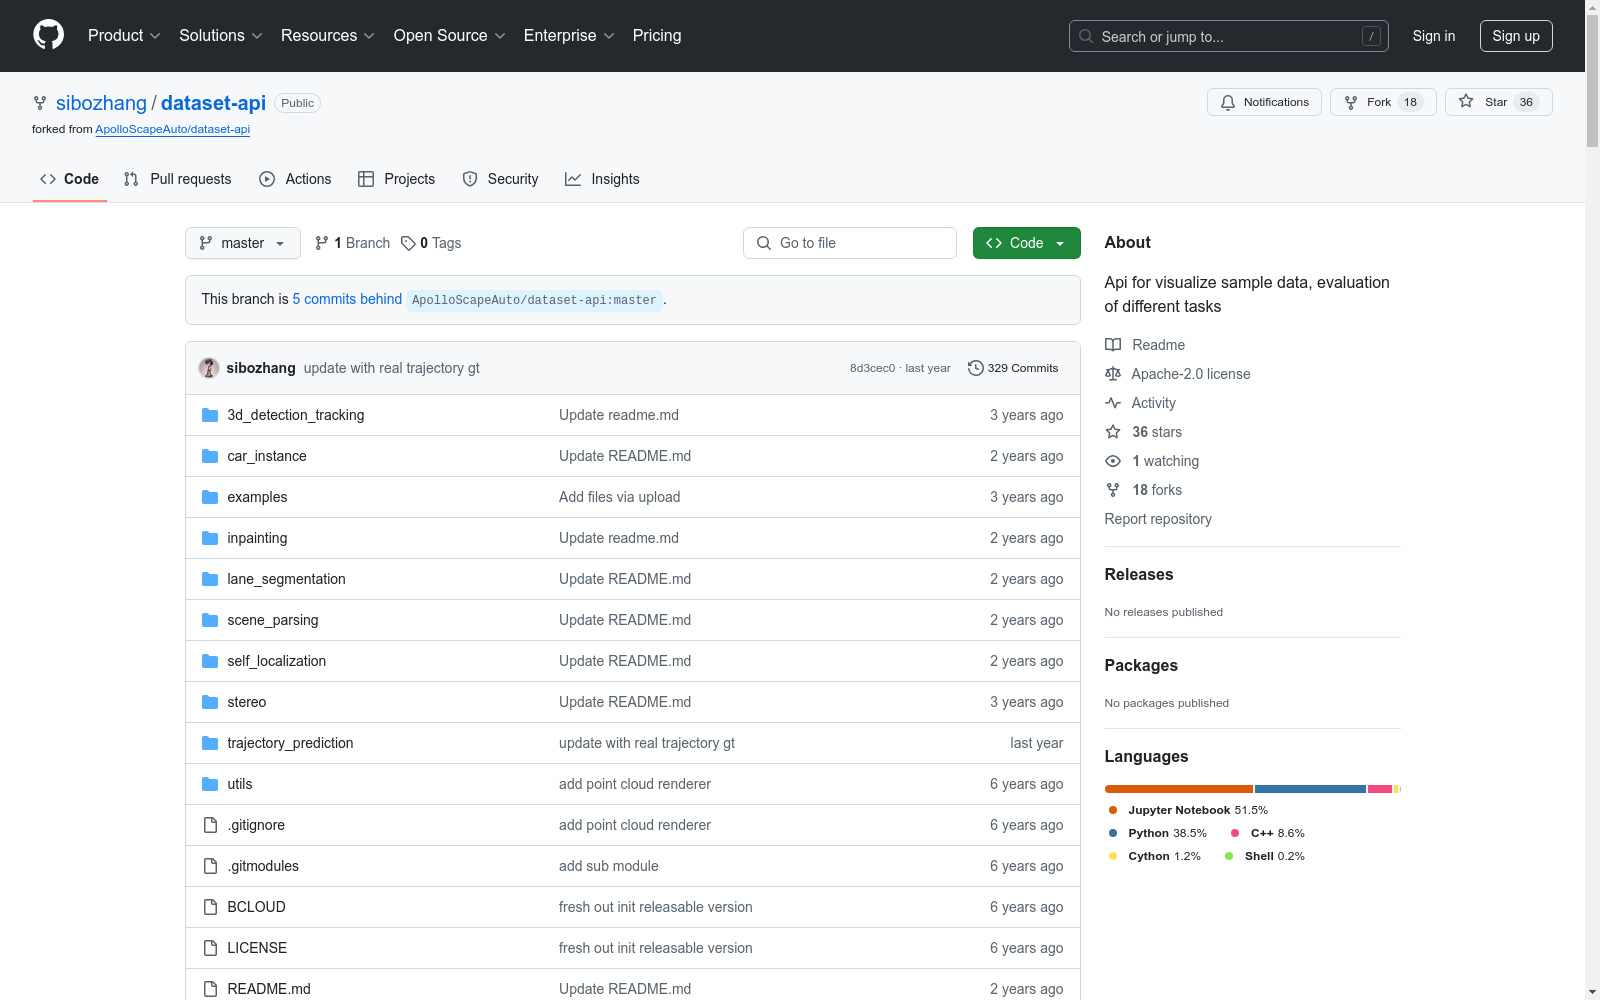Click the scene_parsing folder icon
The width and height of the screenshot is (1600, 1000).
click(210, 620)
